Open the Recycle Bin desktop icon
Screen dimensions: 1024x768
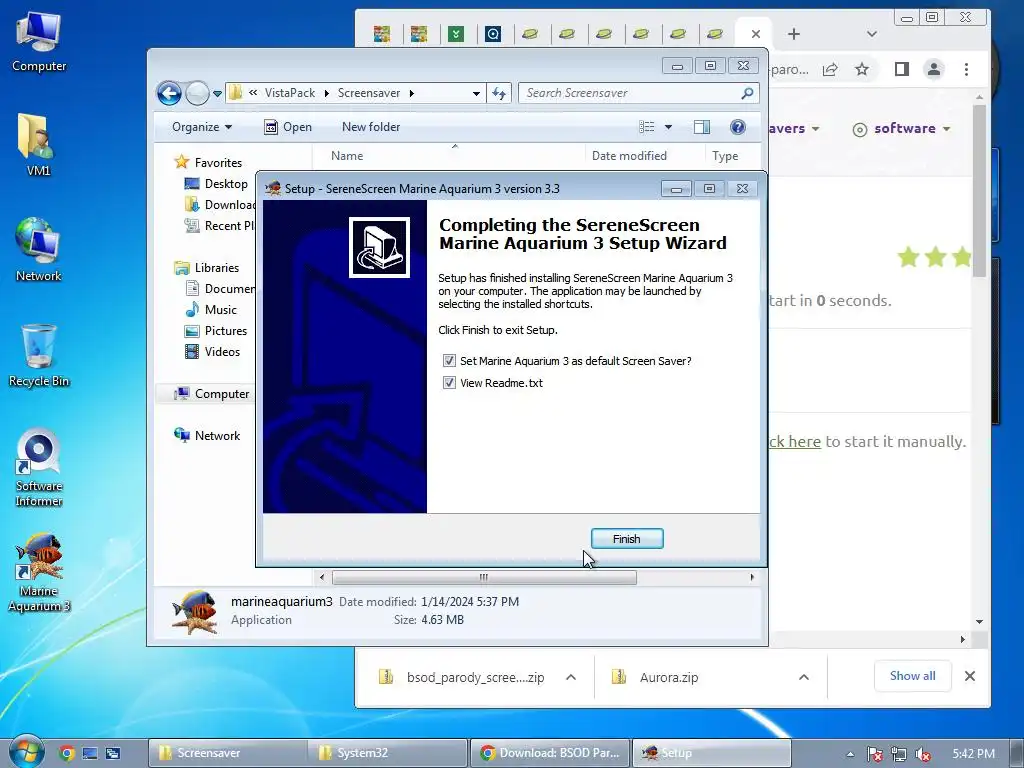[x=39, y=356]
